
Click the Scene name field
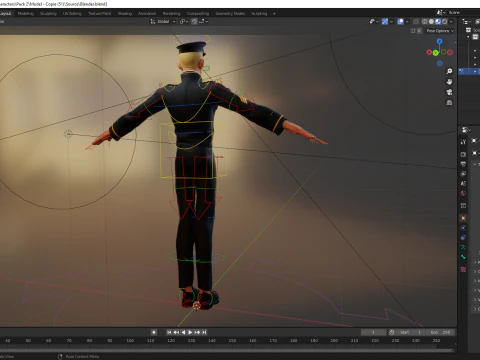(463, 12)
